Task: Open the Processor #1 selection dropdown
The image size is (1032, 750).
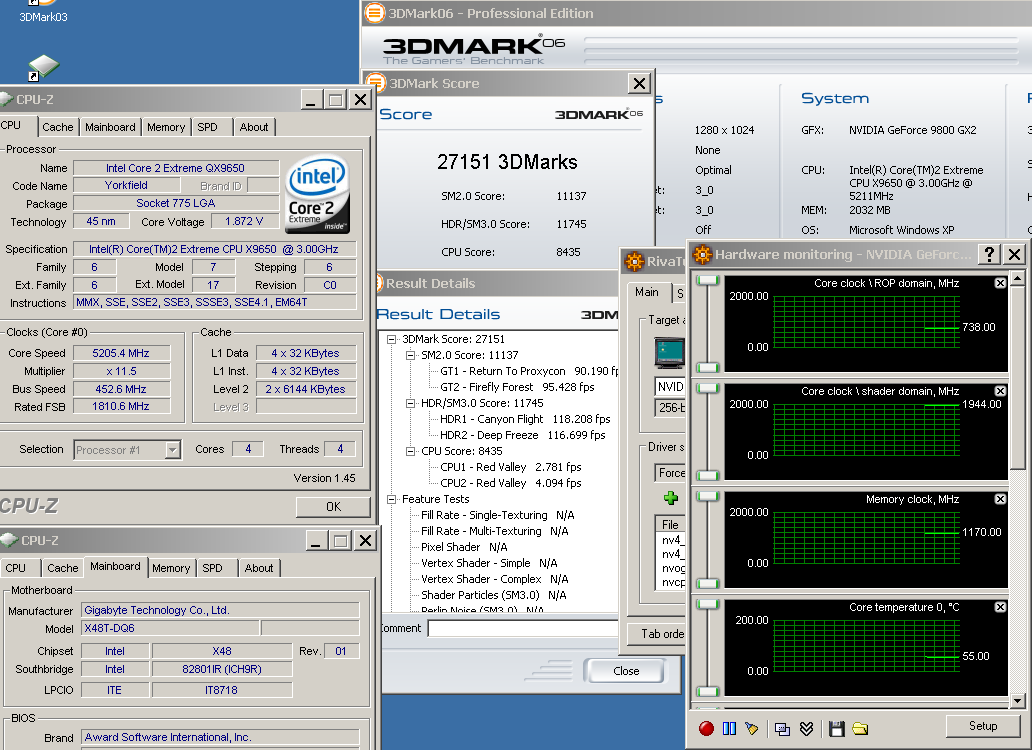Action: [x=172, y=450]
